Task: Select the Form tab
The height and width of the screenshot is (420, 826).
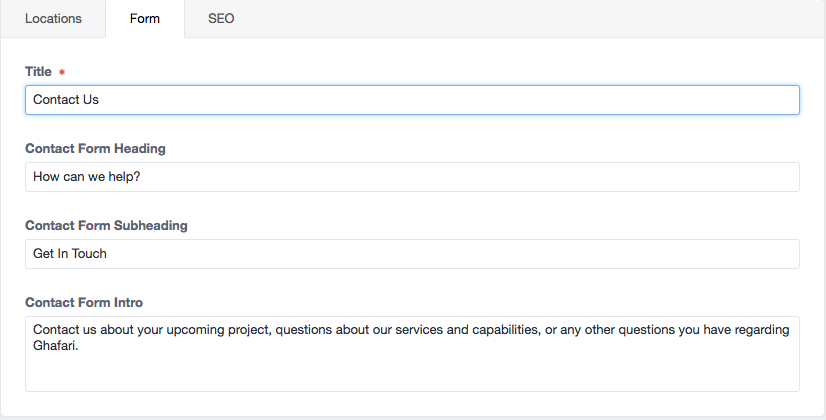Action: tap(145, 18)
